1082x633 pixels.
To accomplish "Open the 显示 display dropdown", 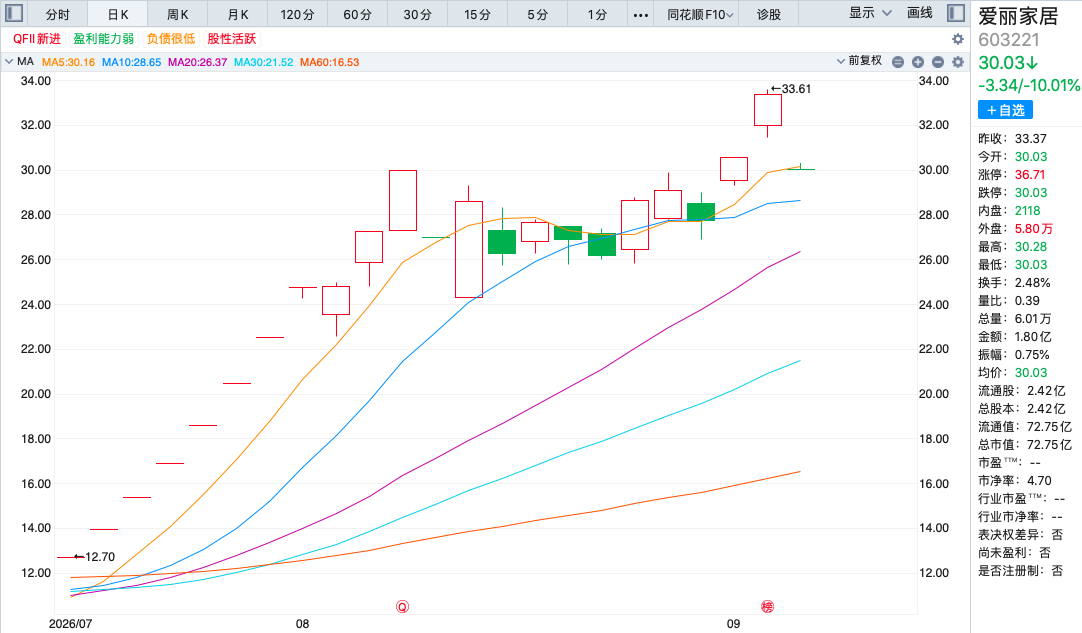I will point(870,13).
